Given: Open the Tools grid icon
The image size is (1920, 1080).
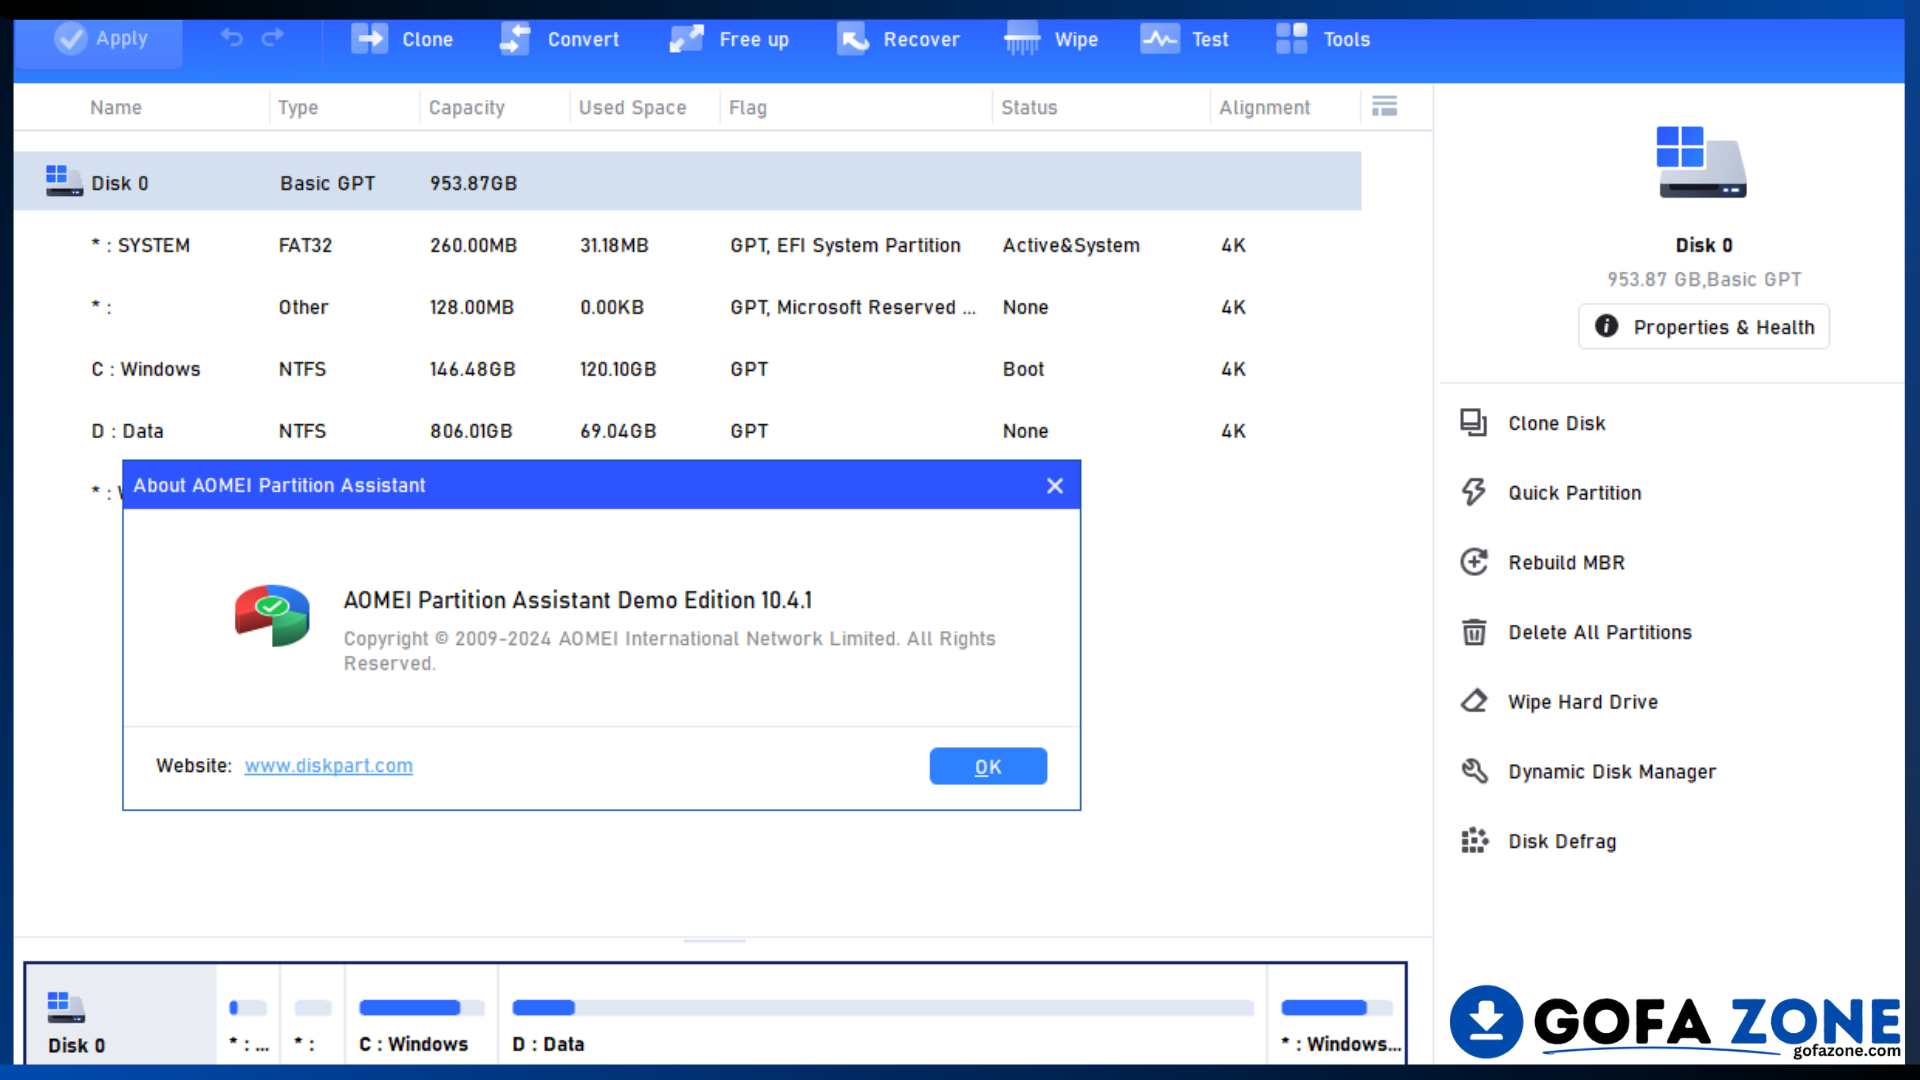Looking at the screenshot, I should pos(1291,39).
